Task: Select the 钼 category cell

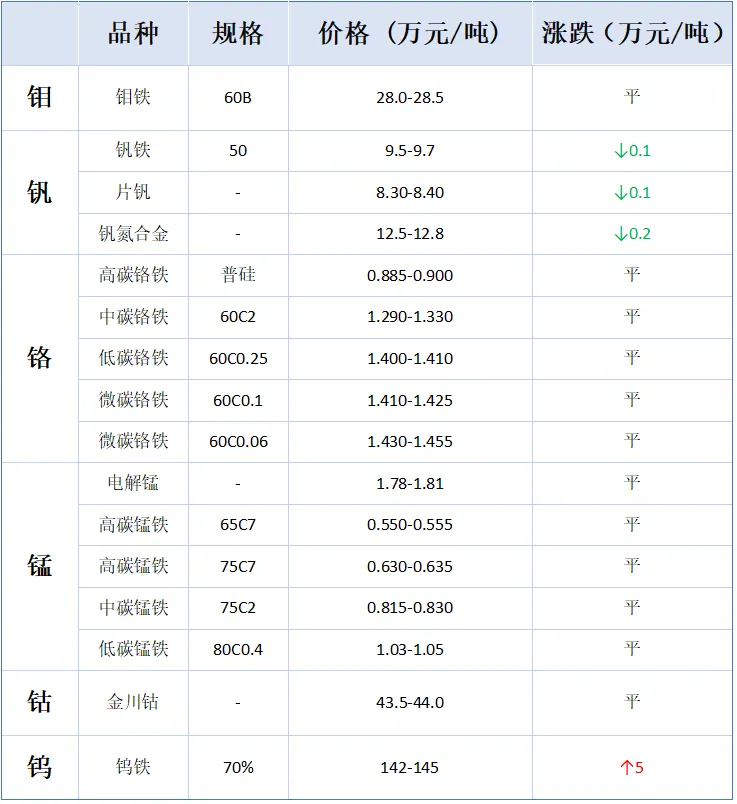Action: tap(39, 98)
